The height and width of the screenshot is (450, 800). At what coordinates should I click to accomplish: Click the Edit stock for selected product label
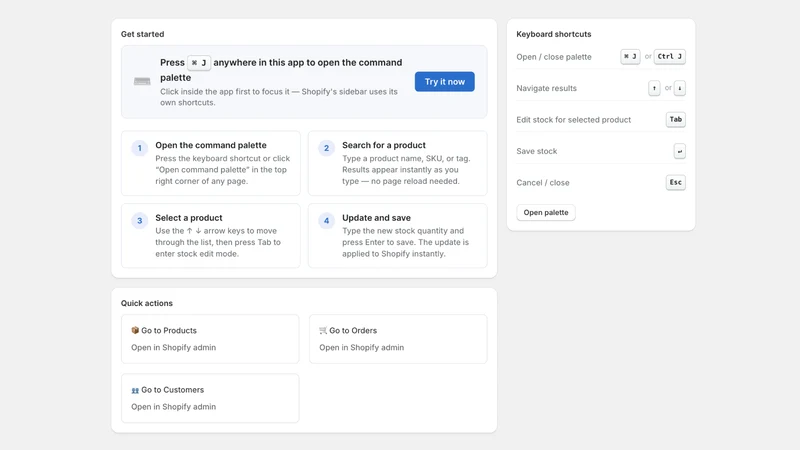[x=573, y=120]
